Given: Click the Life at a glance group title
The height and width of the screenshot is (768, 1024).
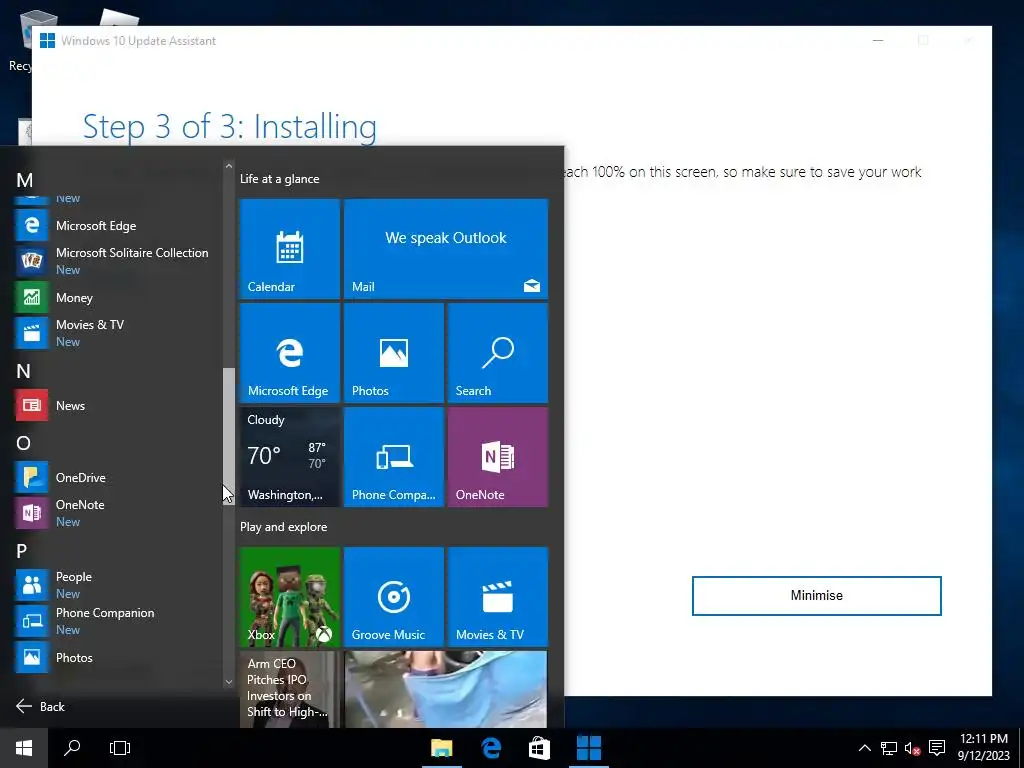Looking at the screenshot, I should 280,178.
